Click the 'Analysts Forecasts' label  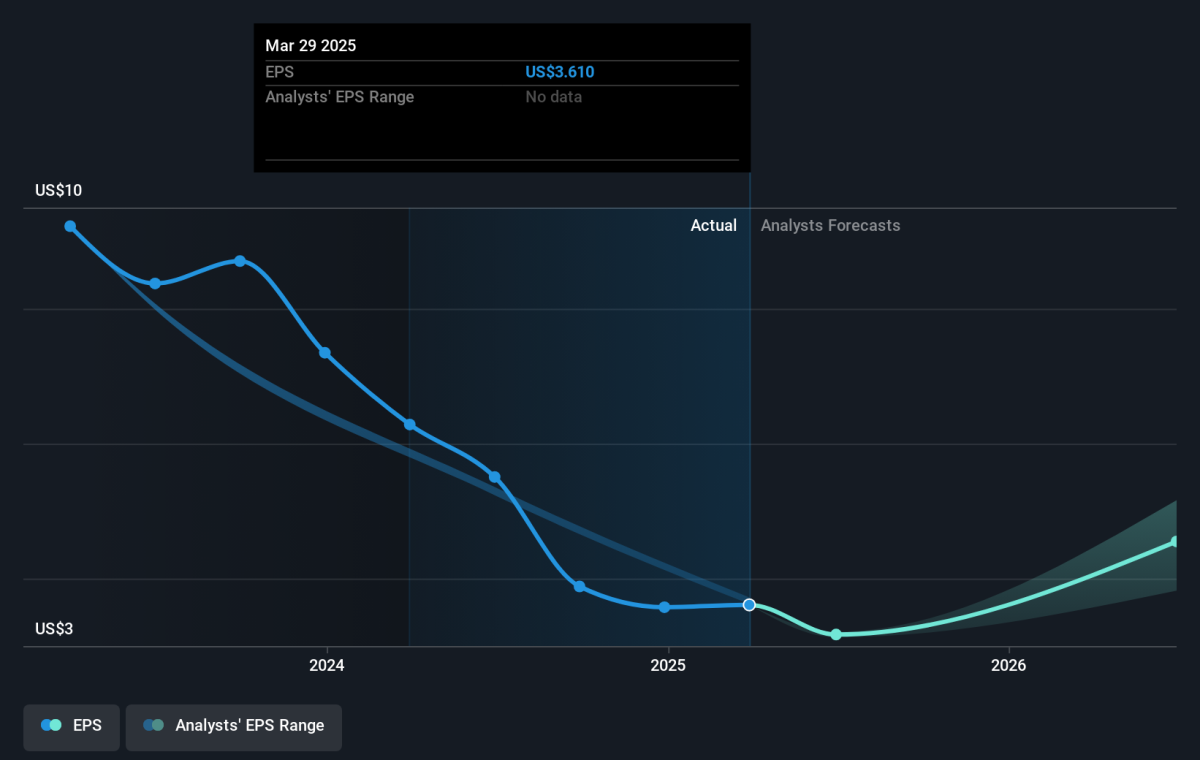point(830,226)
